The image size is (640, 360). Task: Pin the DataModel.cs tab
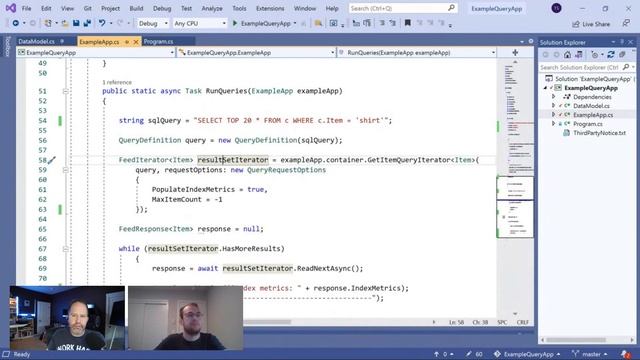62,41
